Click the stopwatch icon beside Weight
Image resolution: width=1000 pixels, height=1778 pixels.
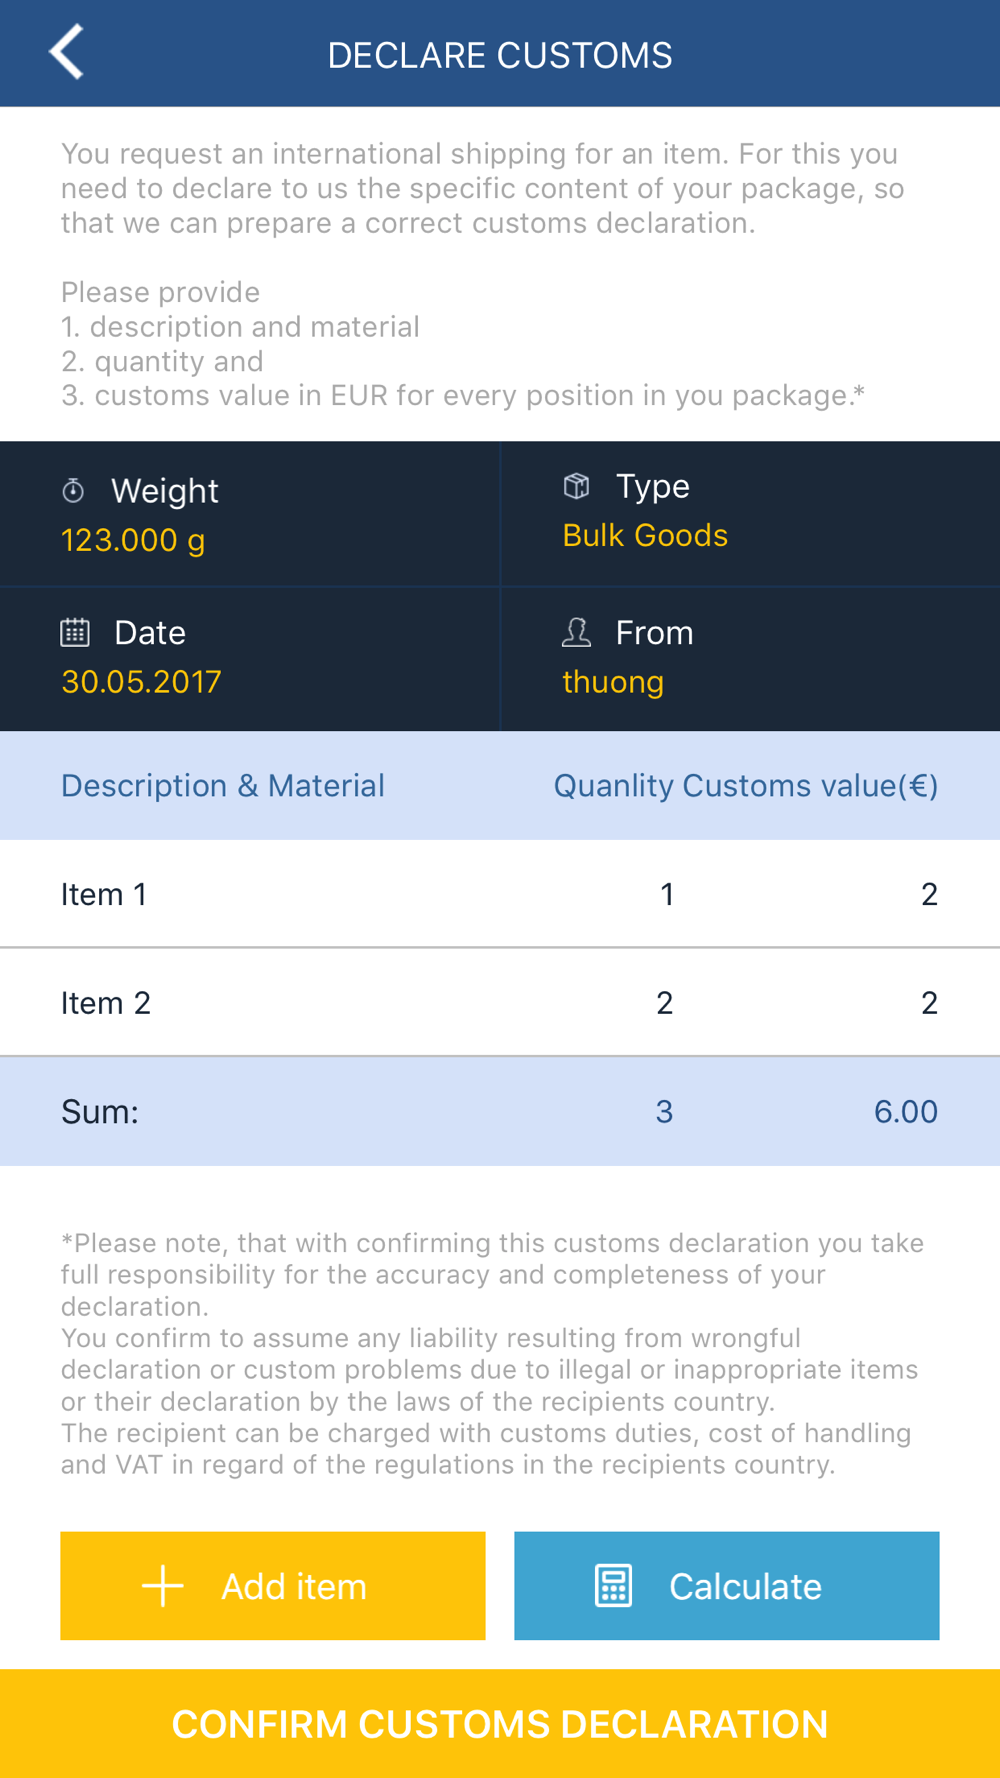coord(73,490)
